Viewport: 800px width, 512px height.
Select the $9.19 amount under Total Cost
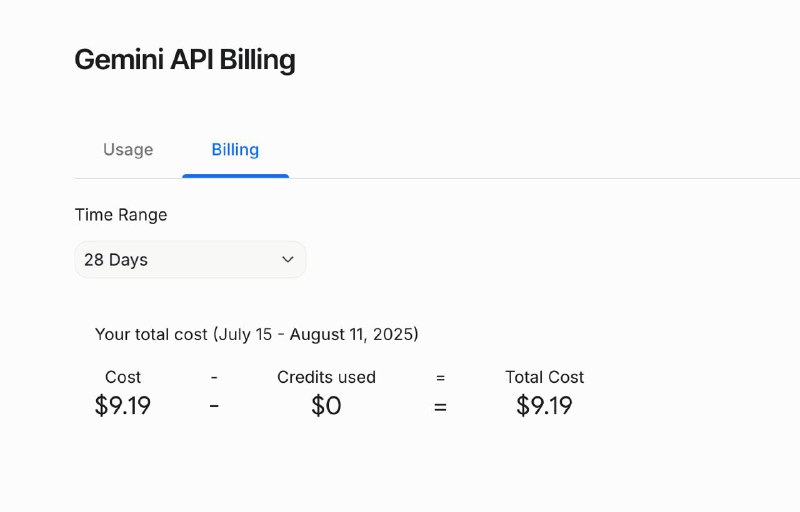[544, 406]
